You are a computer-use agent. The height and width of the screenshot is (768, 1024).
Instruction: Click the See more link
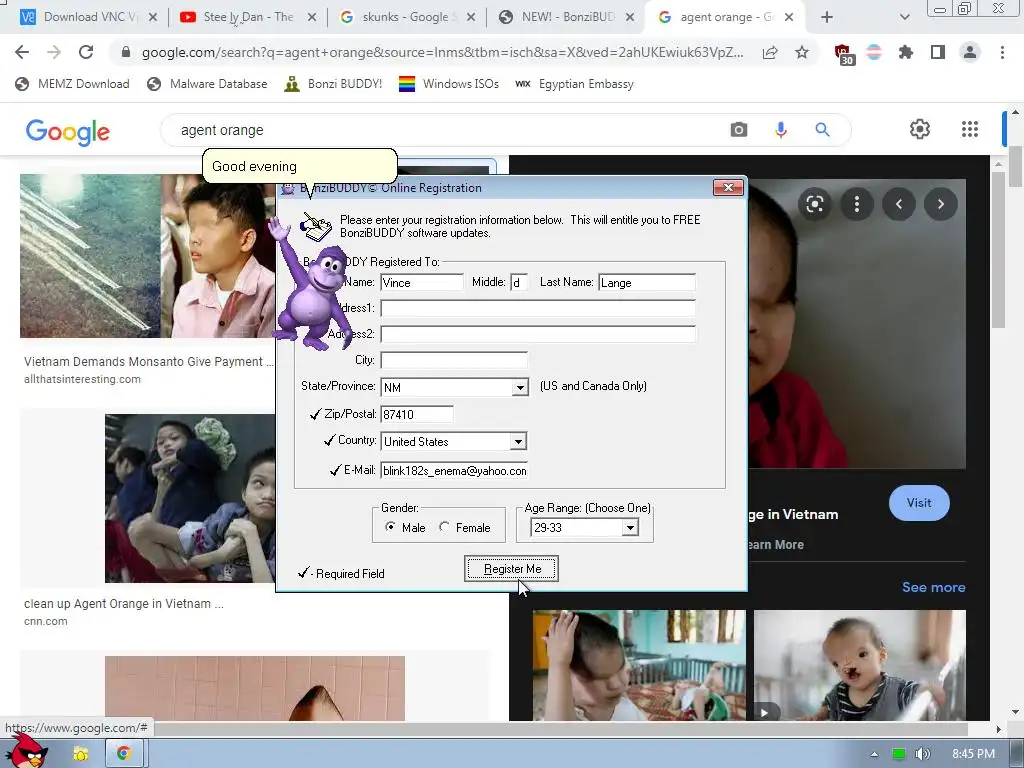click(933, 587)
